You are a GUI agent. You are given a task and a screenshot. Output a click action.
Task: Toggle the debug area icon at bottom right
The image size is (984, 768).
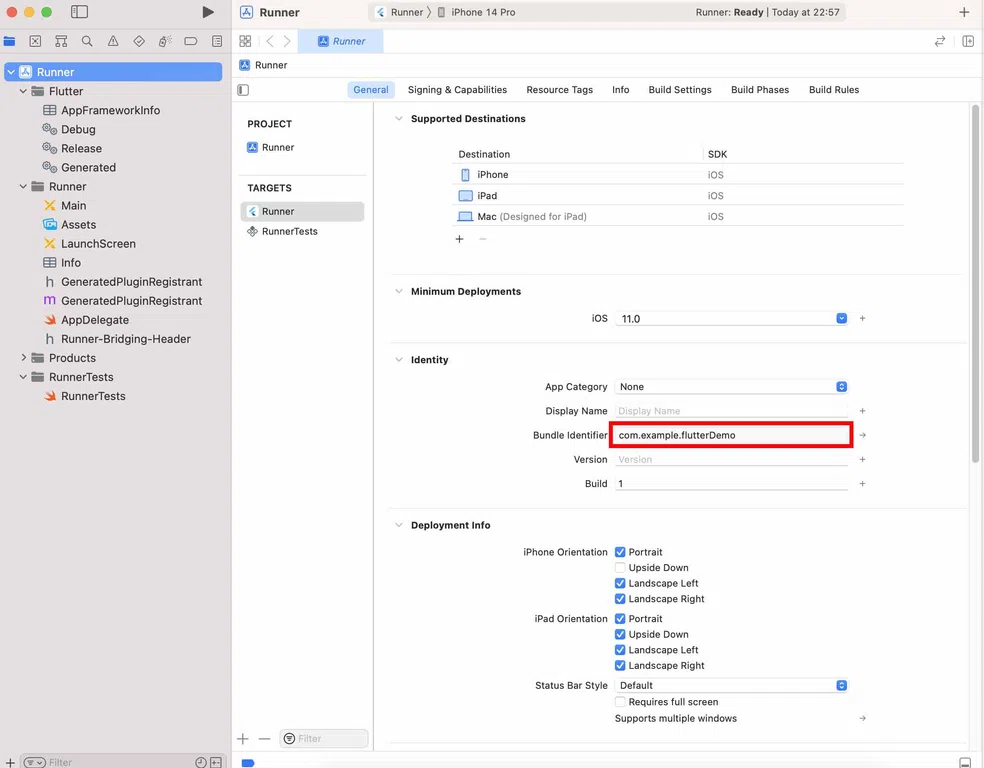point(965,762)
